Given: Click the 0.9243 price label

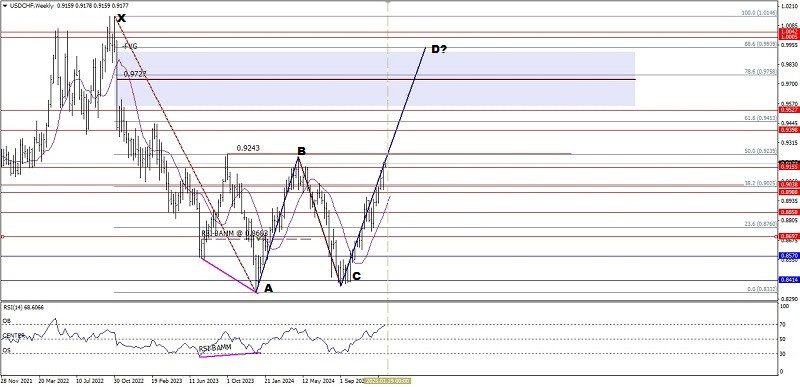Looking at the screenshot, I should tap(248, 148).
